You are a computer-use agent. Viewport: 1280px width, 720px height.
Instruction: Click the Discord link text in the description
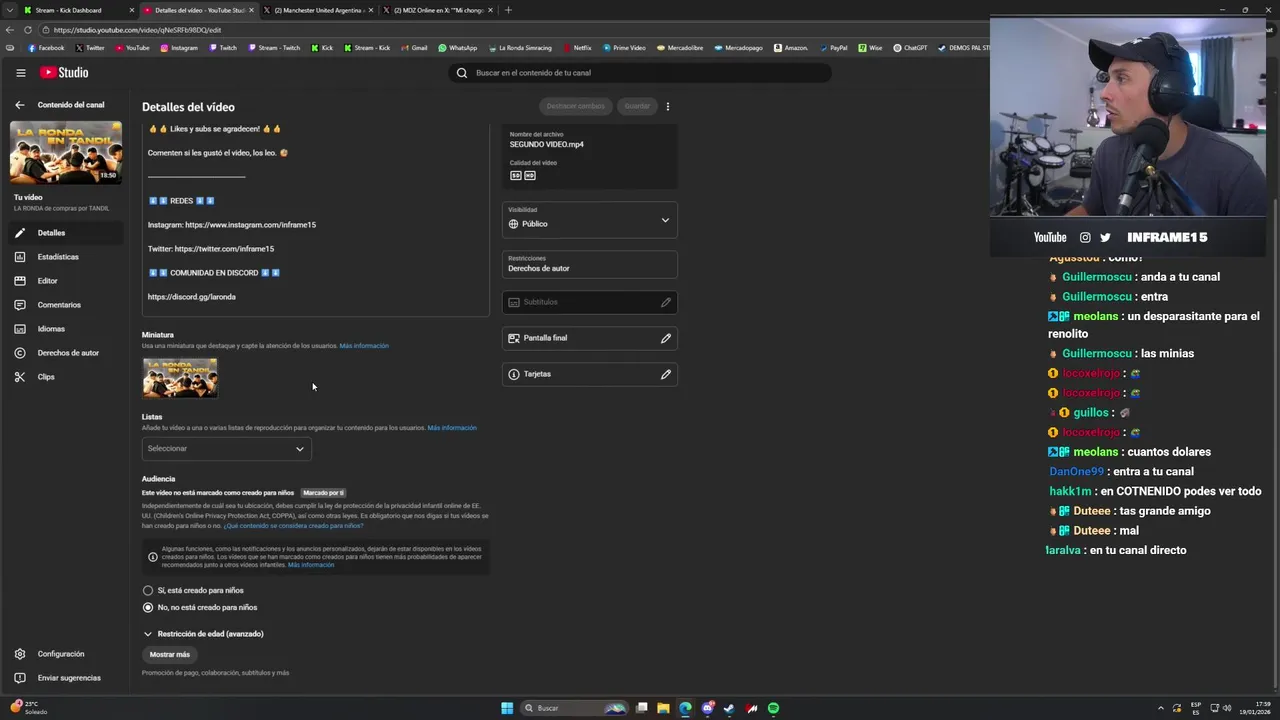(192, 297)
